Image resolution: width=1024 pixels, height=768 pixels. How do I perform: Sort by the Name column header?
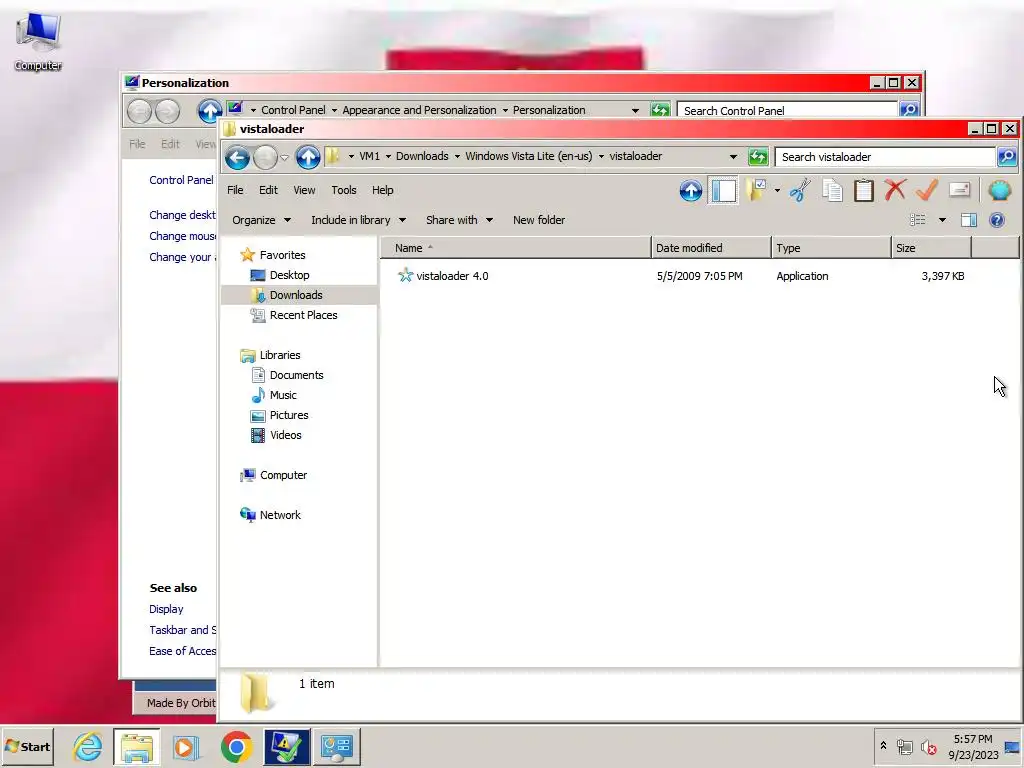pyautogui.click(x=515, y=248)
